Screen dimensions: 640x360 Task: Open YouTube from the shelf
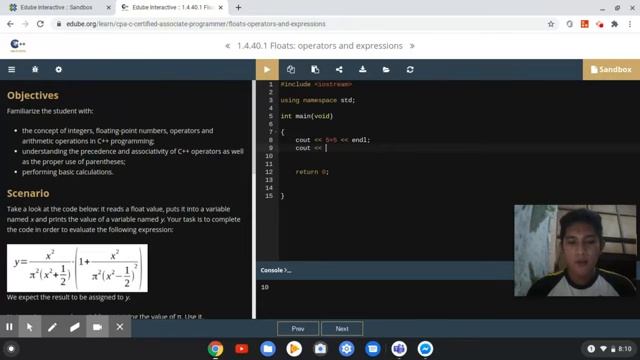click(242, 349)
